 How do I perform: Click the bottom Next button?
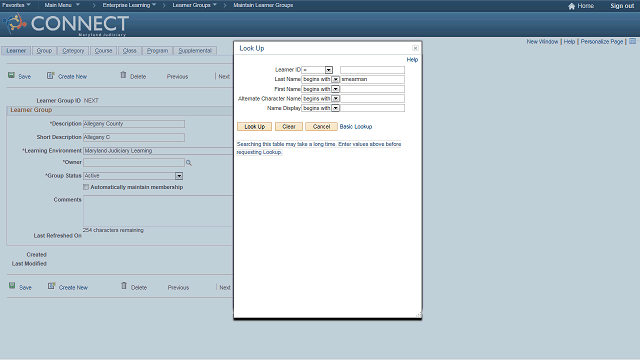tap(225, 287)
